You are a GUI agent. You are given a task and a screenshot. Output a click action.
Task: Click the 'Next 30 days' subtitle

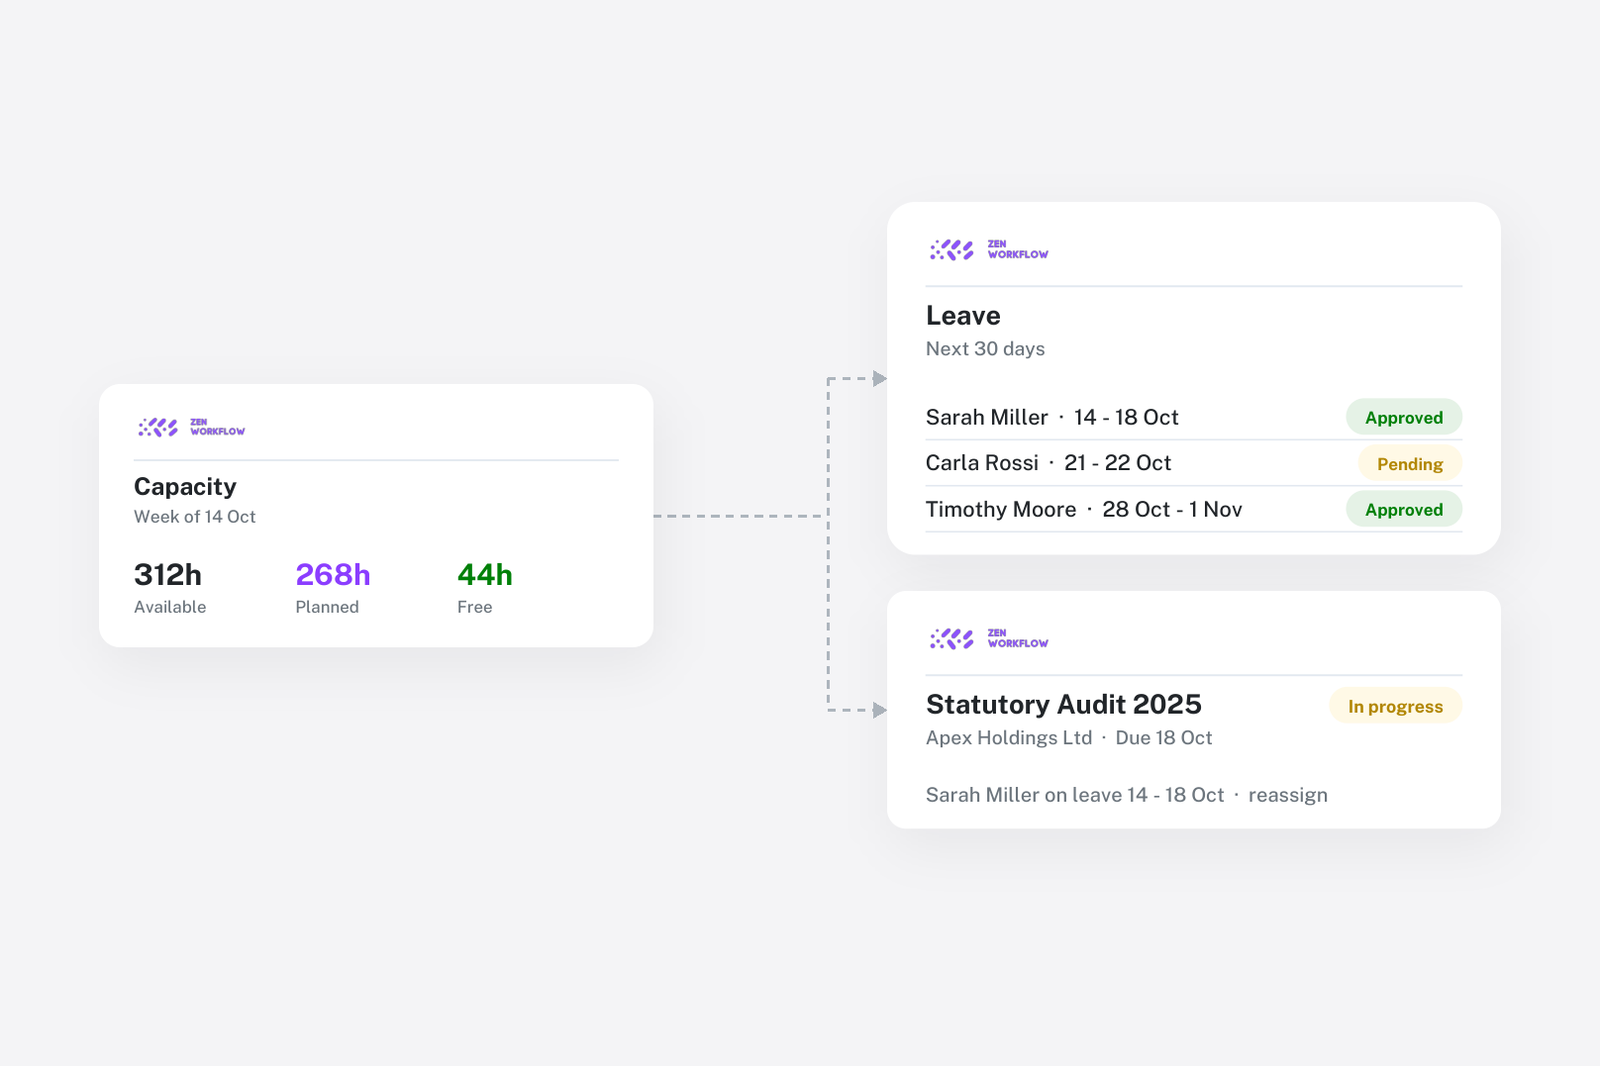coord(985,349)
